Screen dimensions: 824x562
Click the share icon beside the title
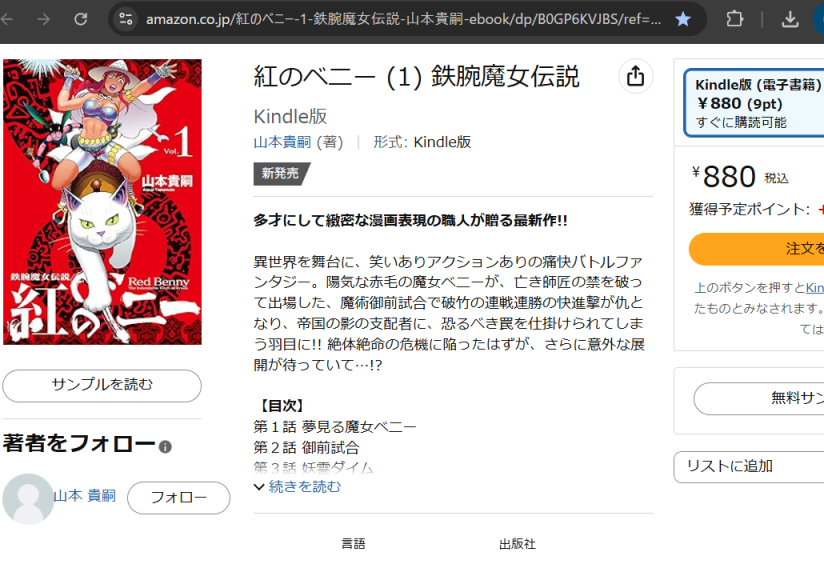(635, 76)
